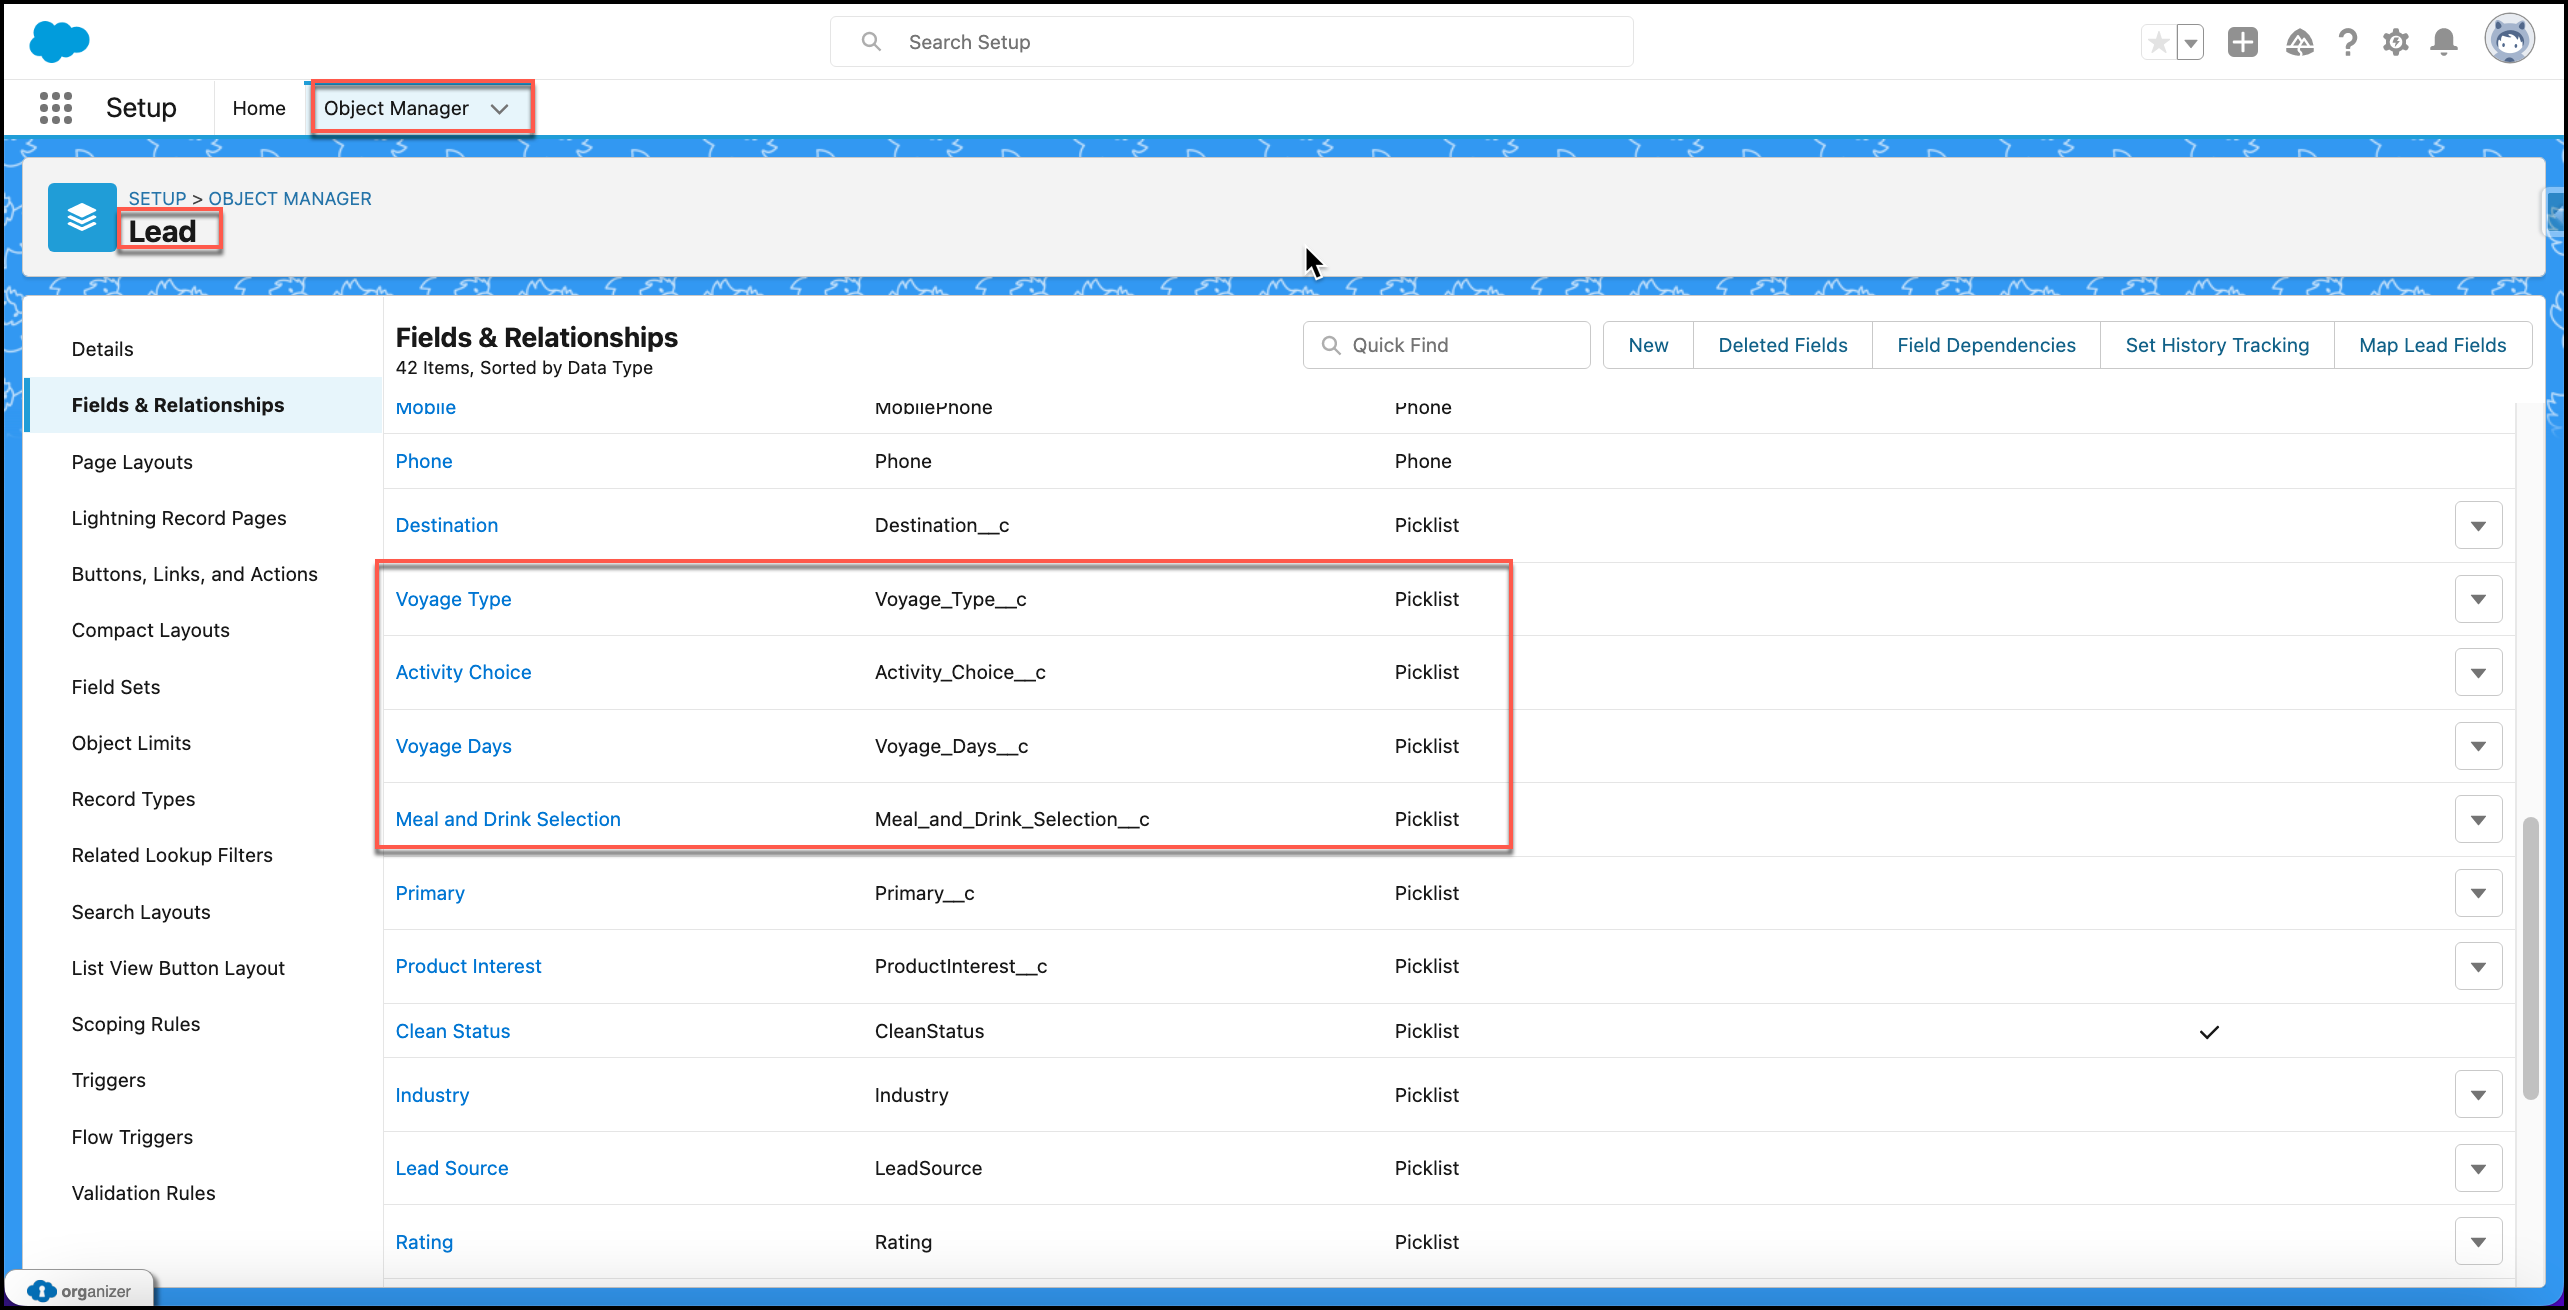Focus the Quick Find search box

(1446, 345)
